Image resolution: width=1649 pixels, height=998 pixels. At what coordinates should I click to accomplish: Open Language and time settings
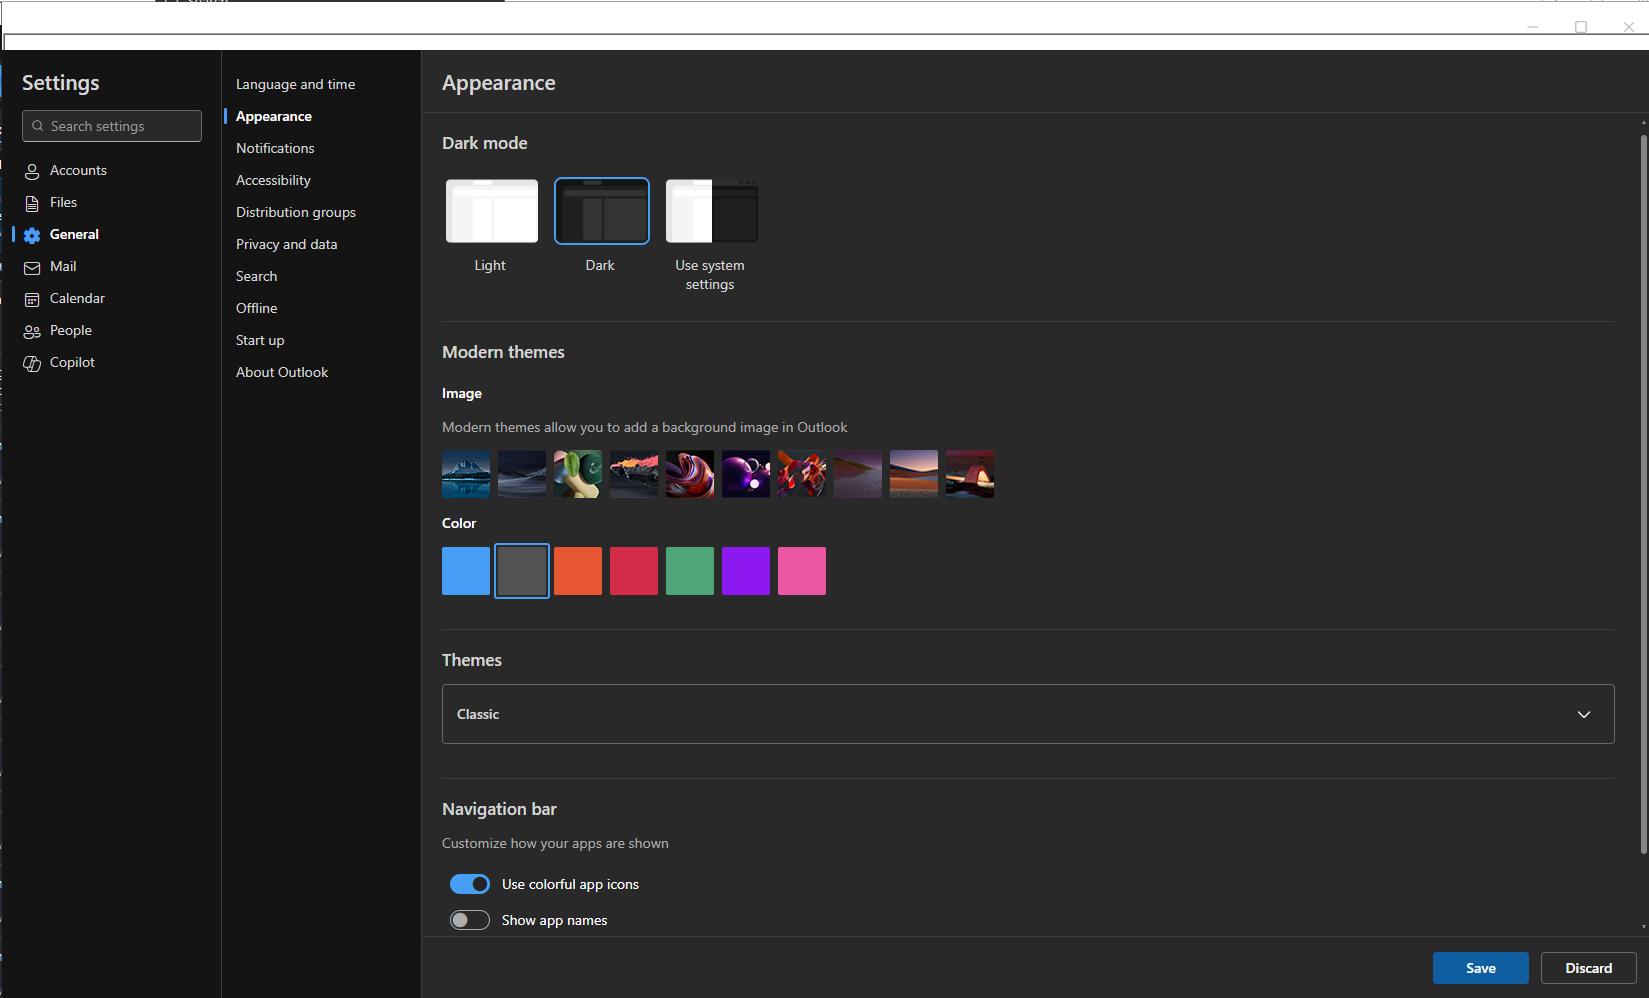click(x=296, y=84)
